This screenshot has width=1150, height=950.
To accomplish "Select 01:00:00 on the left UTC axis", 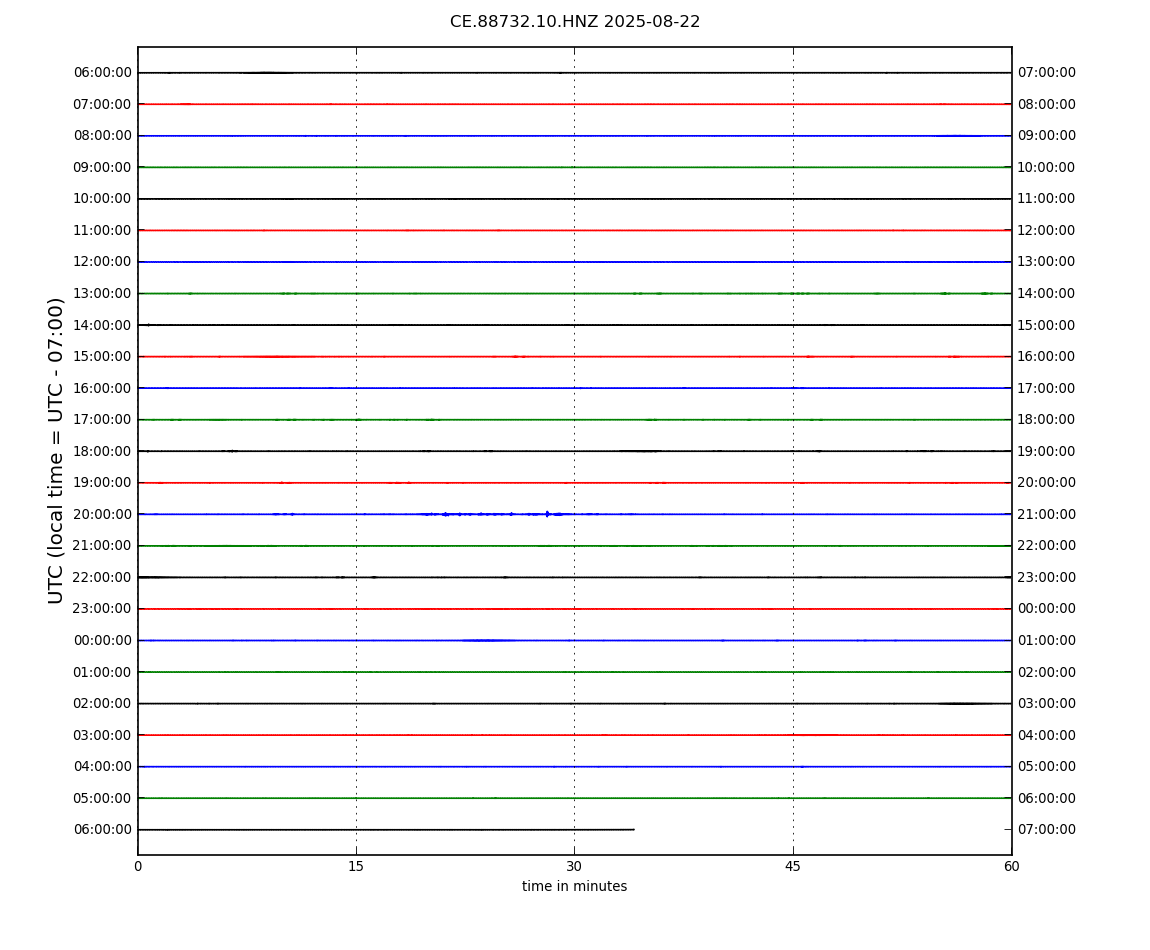I will 103,672.
